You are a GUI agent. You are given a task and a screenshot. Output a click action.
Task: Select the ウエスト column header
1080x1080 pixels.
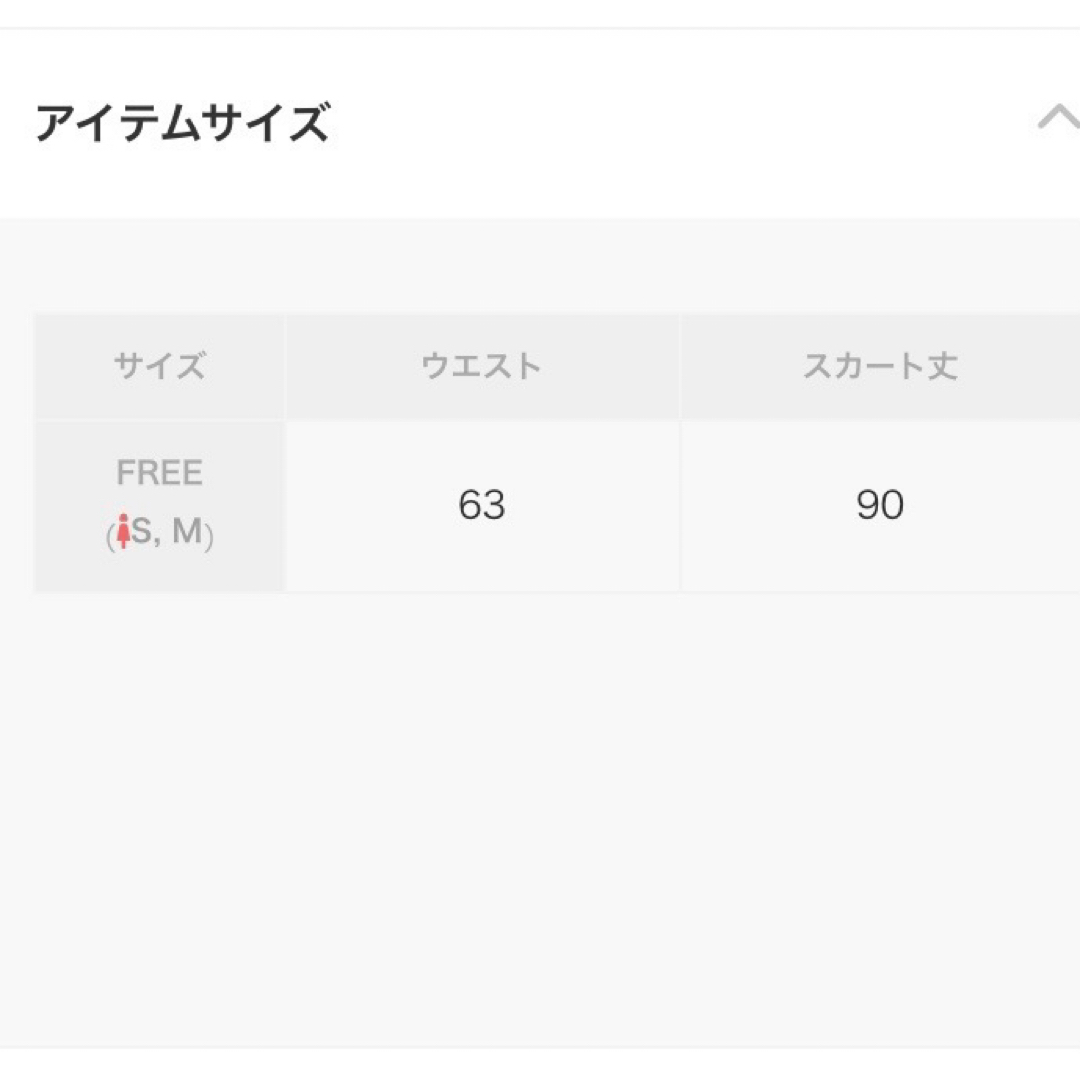[x=482, y=366]
